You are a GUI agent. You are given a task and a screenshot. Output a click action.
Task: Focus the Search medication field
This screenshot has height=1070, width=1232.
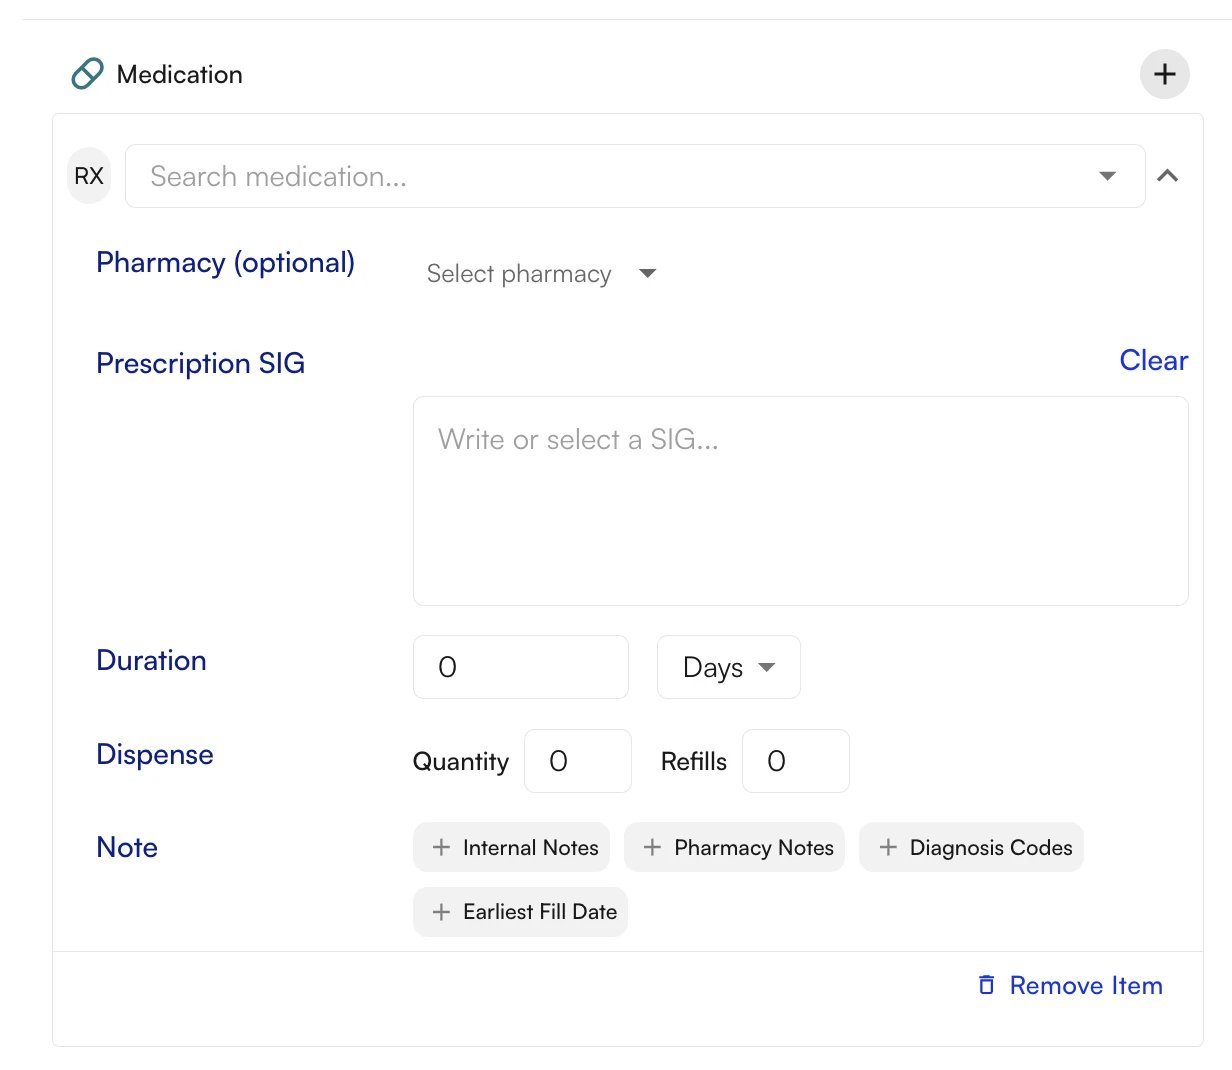pyautogui.click(x=635, y=176)
